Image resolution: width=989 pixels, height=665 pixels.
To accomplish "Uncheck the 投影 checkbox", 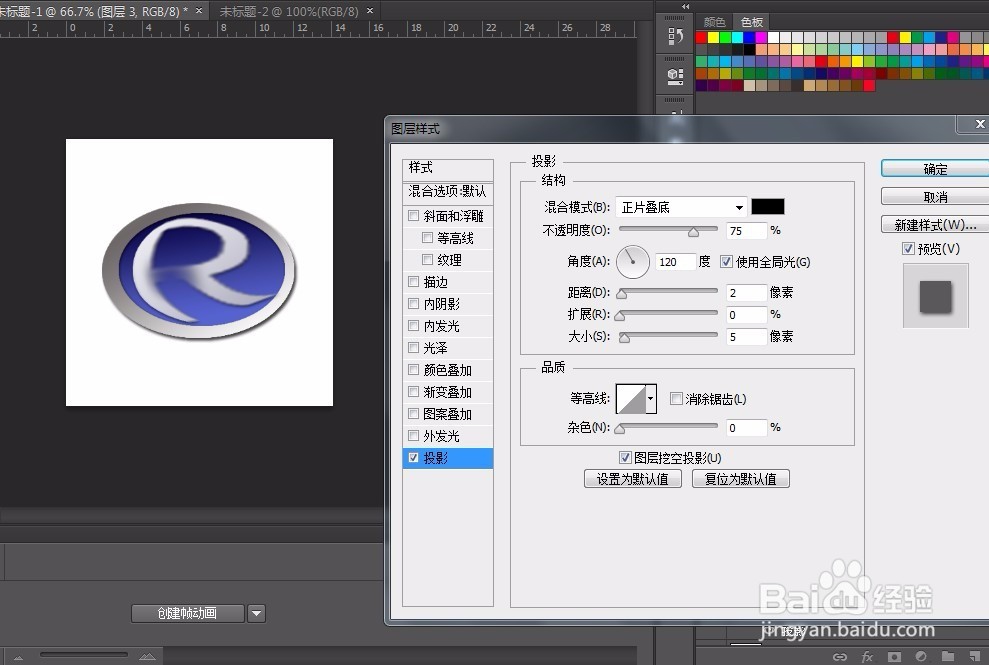I will (x=414, y=457).
